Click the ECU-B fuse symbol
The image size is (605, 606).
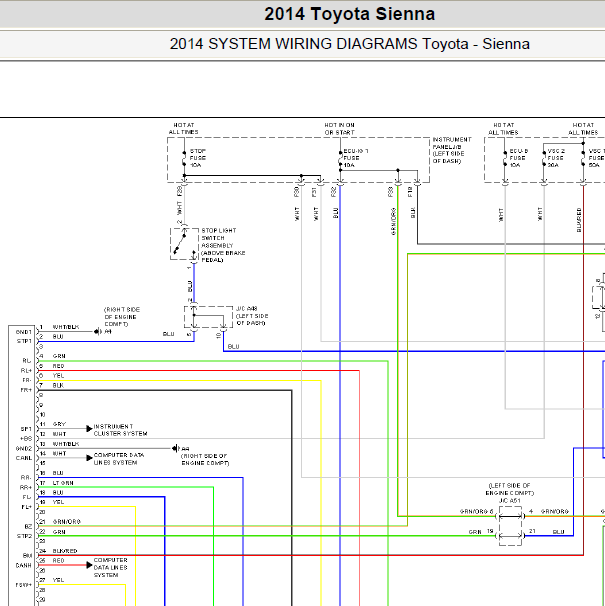coord(505,158)
